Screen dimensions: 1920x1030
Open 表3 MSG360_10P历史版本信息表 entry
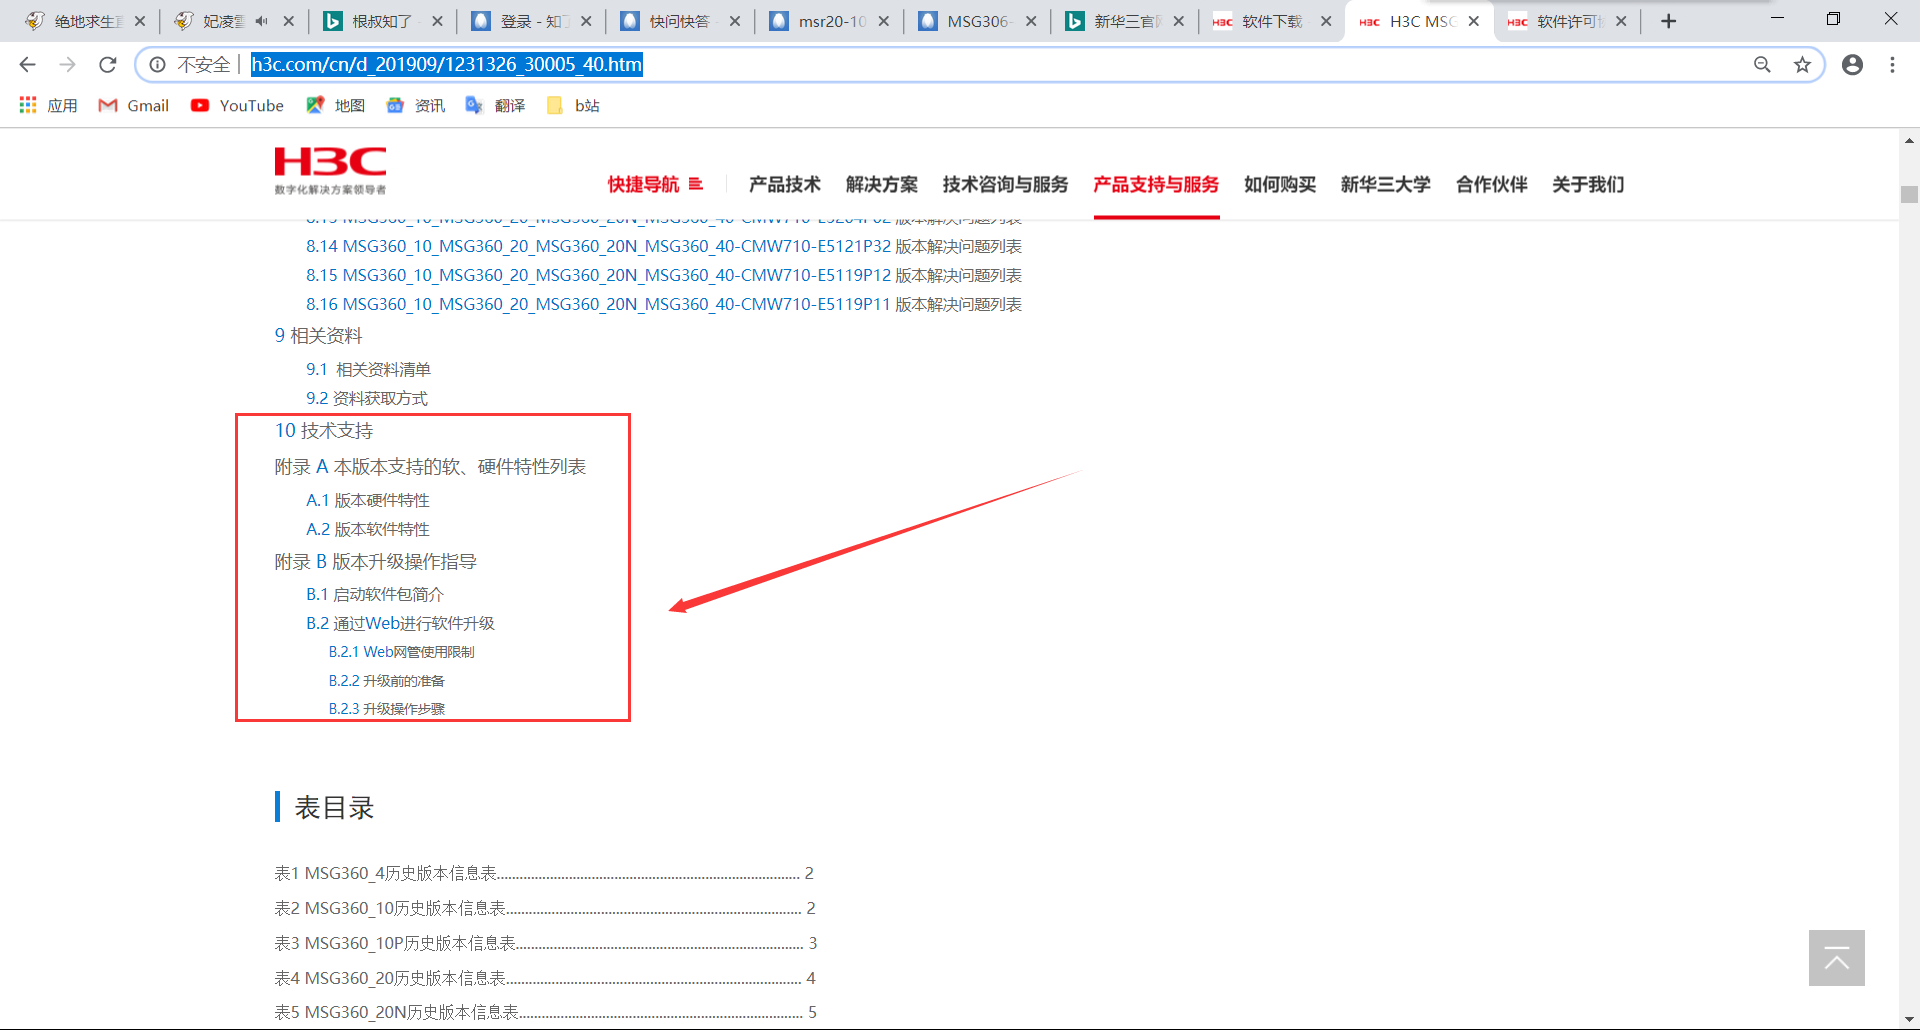(x=546, y=943)
